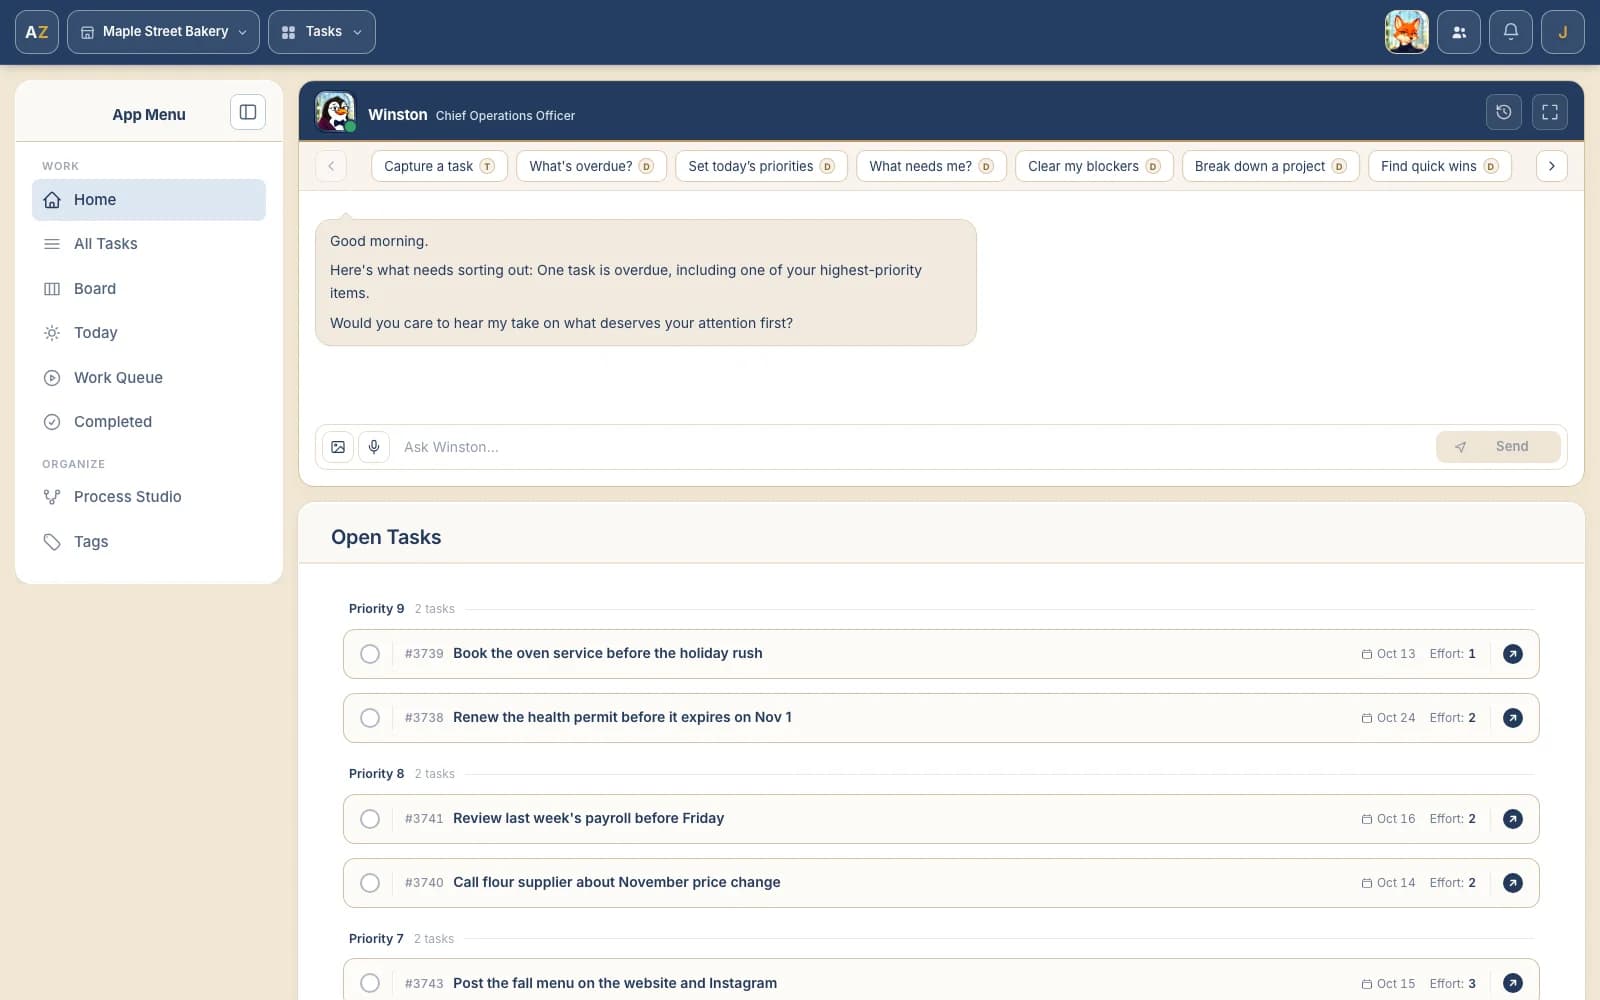The image size is (1600, 1000).
Task: Open the Tasks app switcher dropdown
Action: [x=322, y=32]
